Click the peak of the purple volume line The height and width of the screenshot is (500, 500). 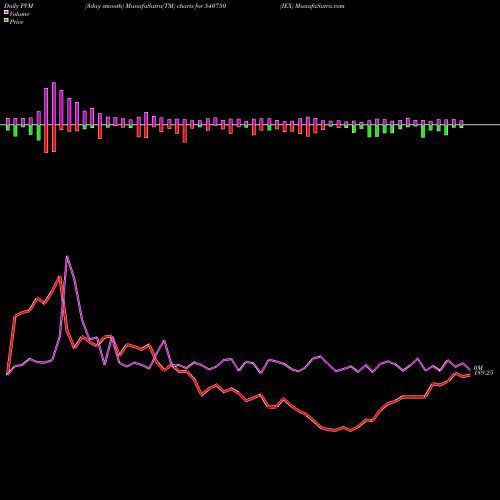tap(67, 256)
